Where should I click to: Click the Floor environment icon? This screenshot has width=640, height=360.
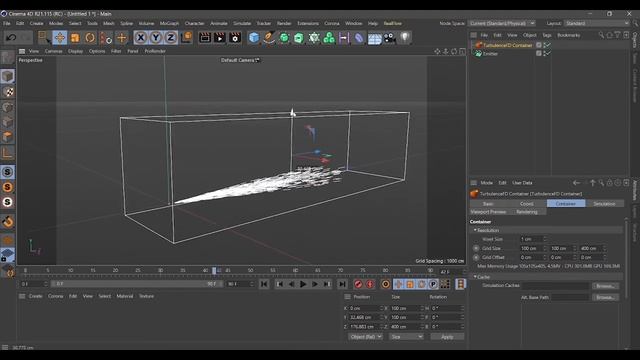(x=374, y=38)
